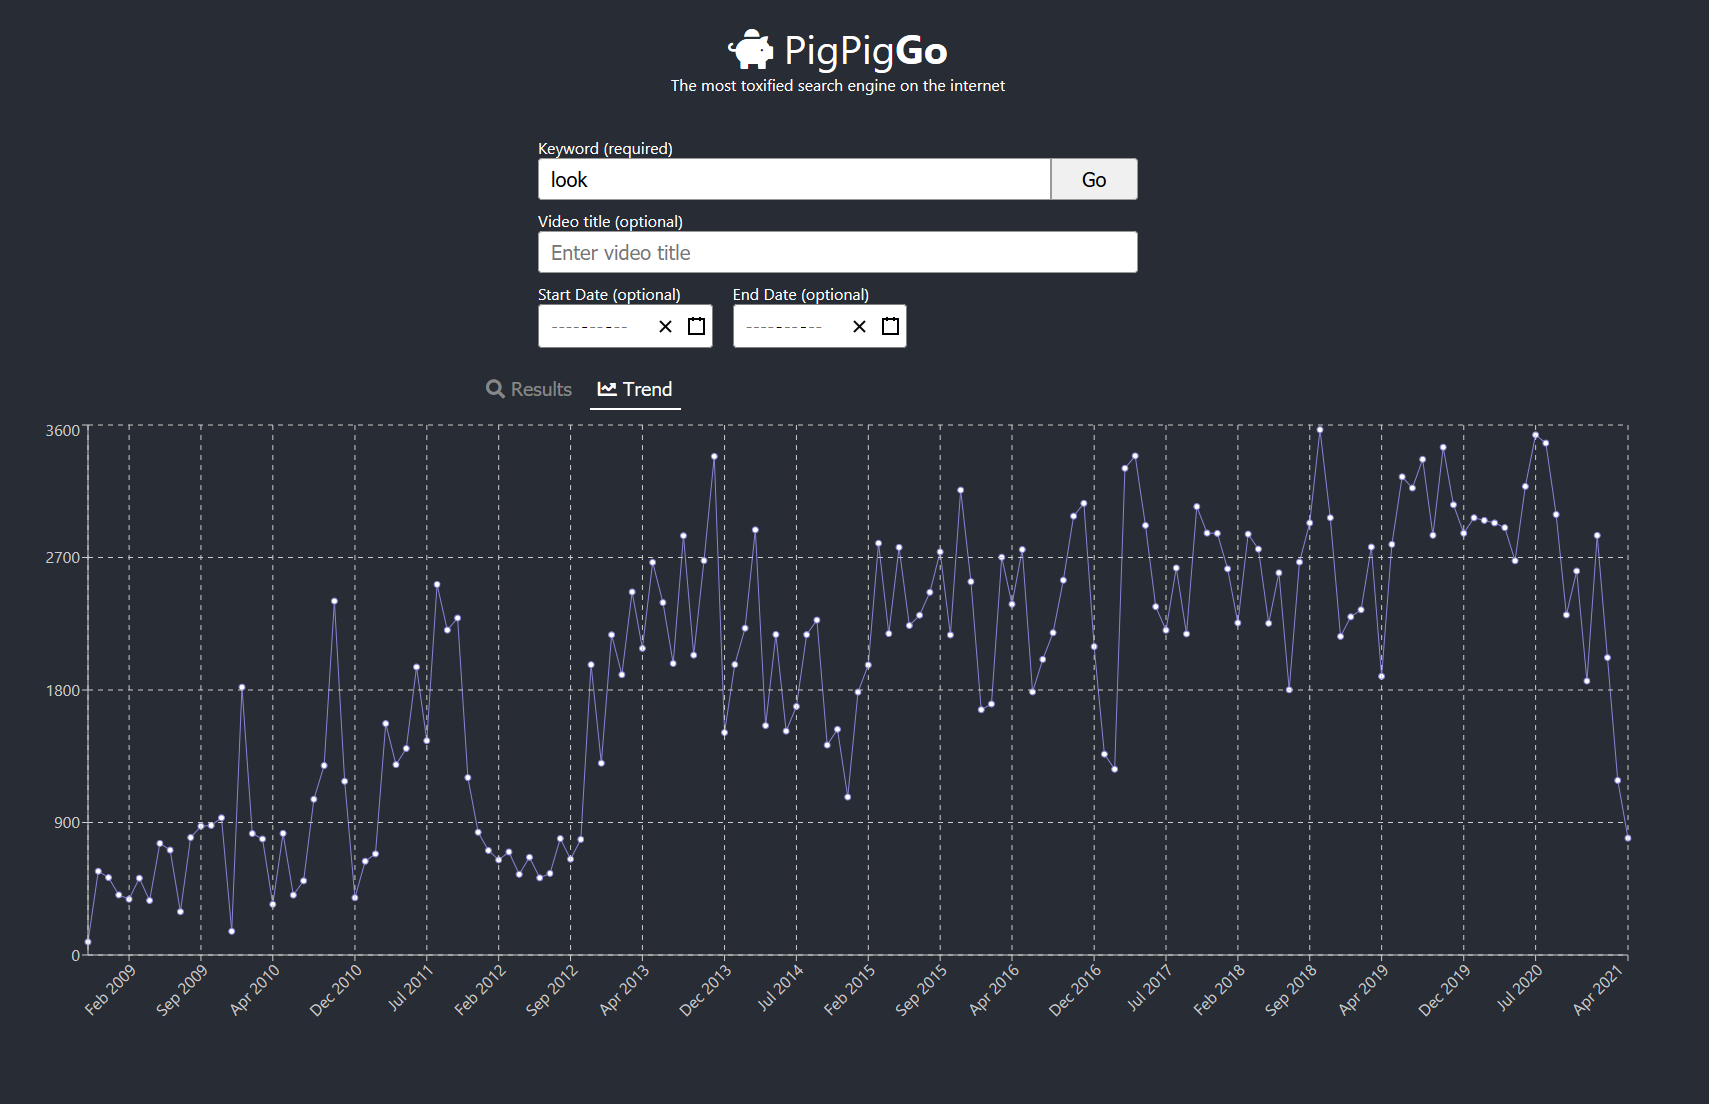The image size is (1709, 1104).
Task: Click the 'Feb 2012' axis label
Action: pos(480,990)
